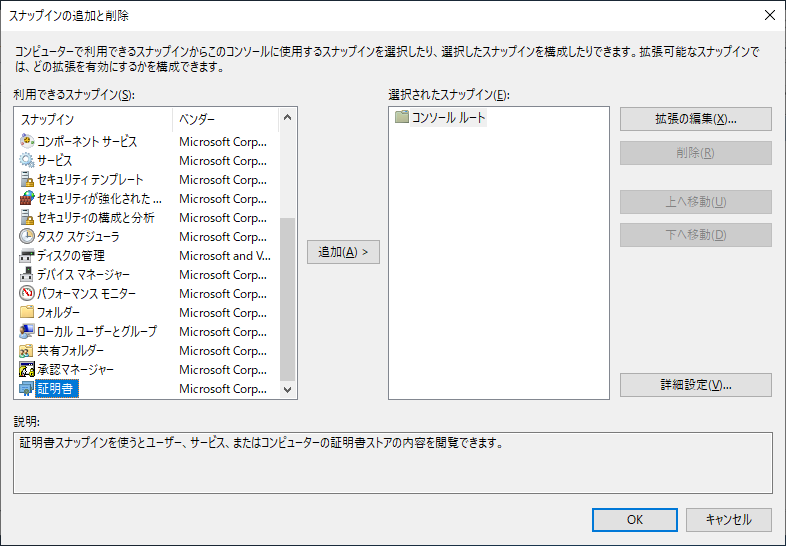Click the 追加(A) > button
The width and height of the screenshot is (786, 546).
343,252
